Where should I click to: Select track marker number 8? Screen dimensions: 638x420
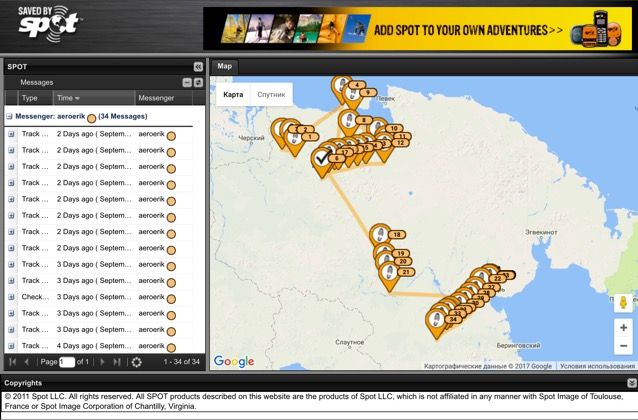tap(349, 122)
